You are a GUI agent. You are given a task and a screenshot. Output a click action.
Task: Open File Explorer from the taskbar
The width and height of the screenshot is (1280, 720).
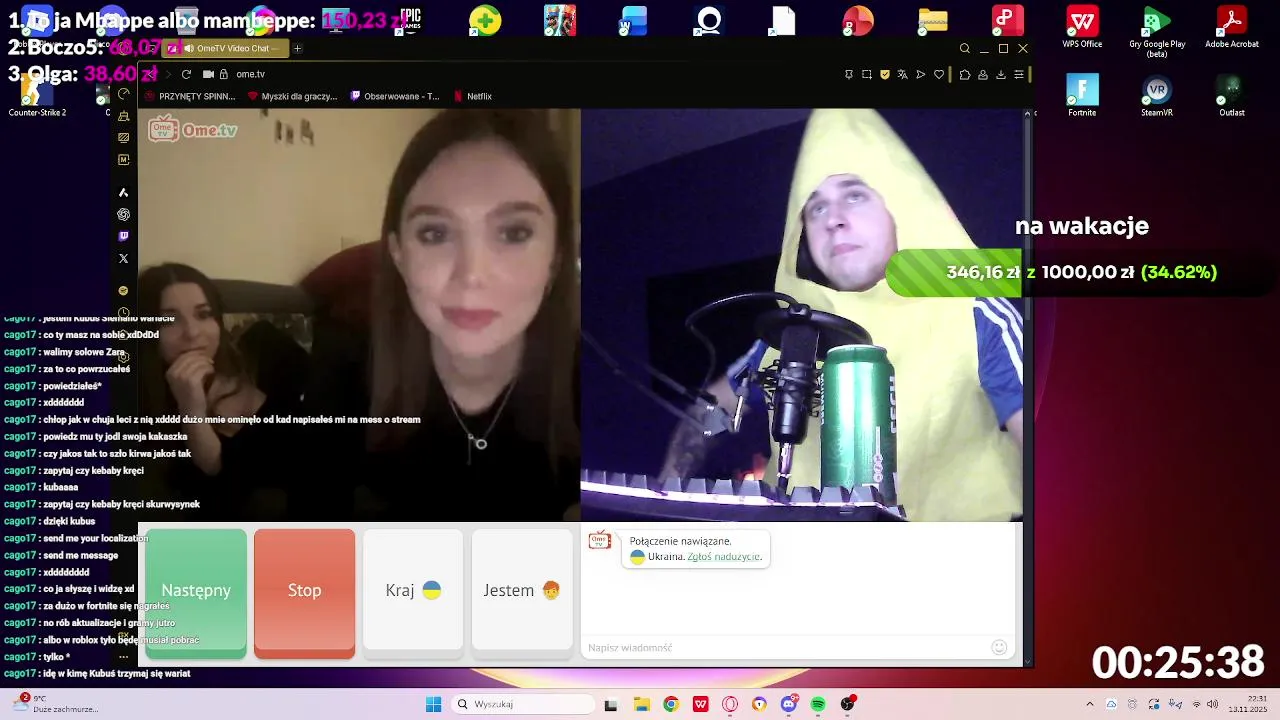[x=641, y=704]
